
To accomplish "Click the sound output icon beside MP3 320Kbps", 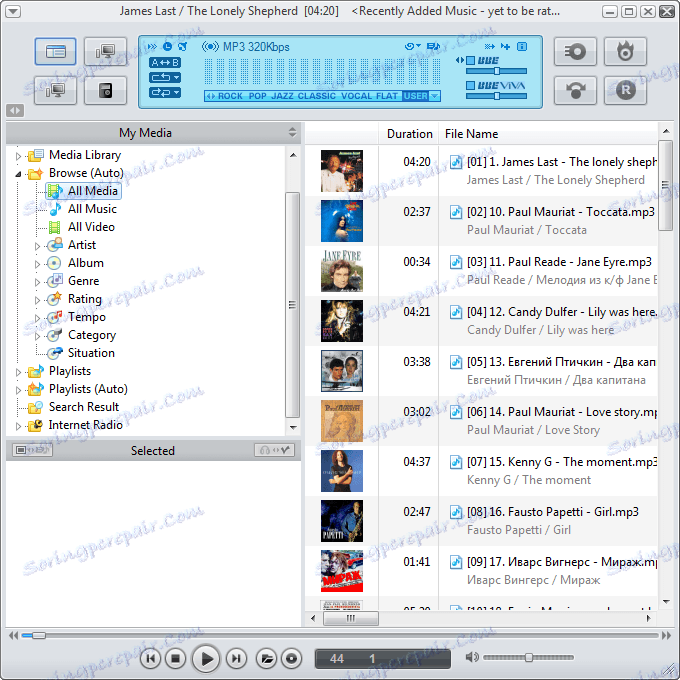I will pos(210,46).
